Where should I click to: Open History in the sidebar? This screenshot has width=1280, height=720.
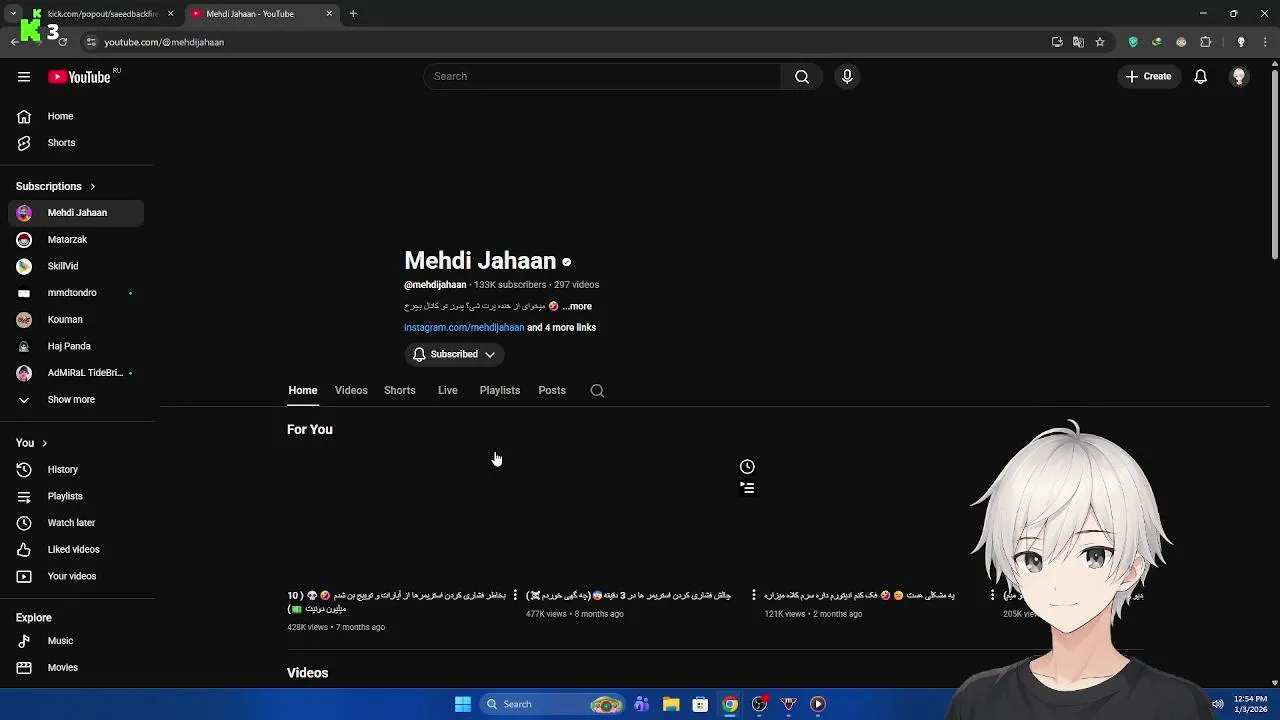pyautogui.click(x=76, y=470)
